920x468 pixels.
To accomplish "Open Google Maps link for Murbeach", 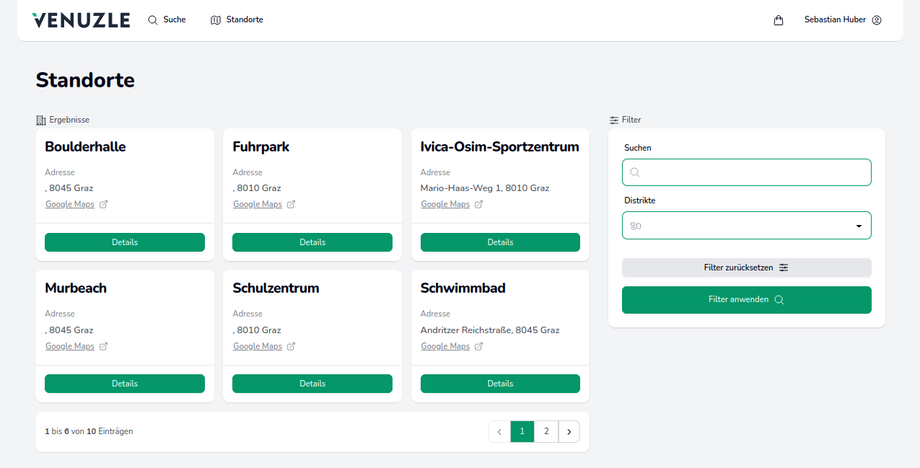I will tap(68, 347).
